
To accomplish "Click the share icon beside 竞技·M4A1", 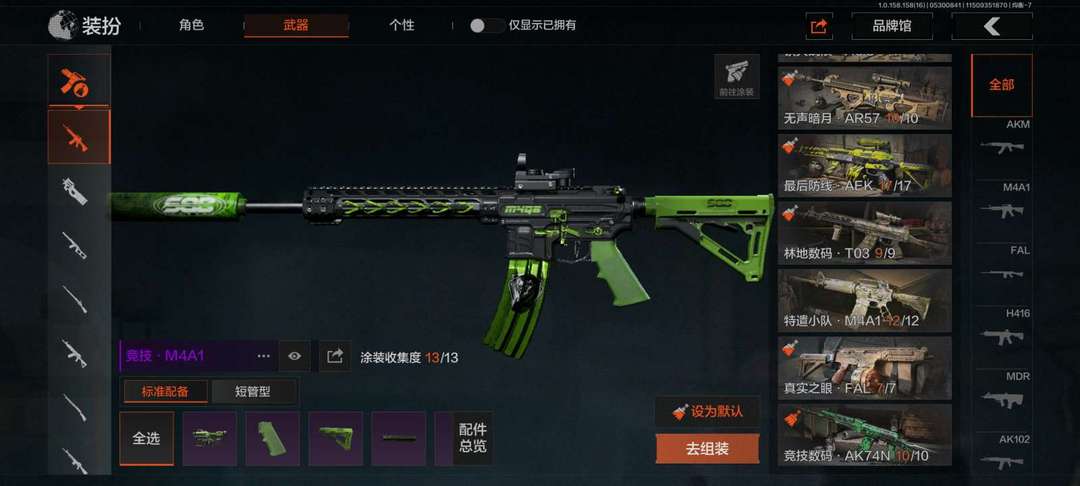I will [x=335, y=356].
